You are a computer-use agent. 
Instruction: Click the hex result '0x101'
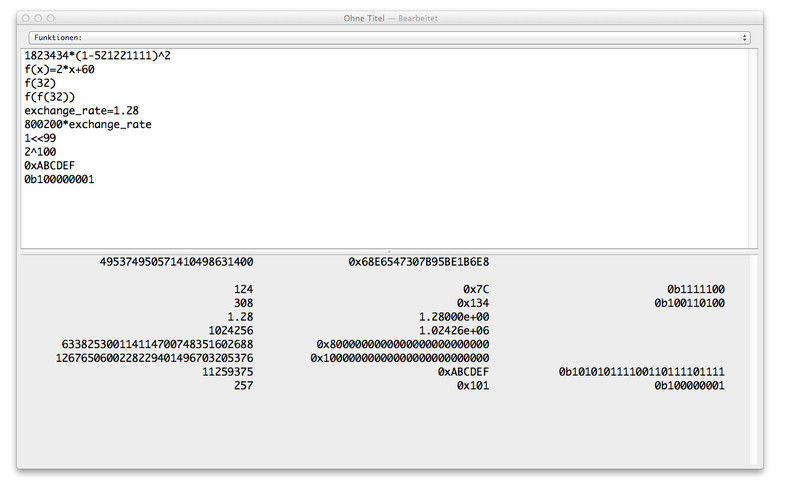pos(473,386)
